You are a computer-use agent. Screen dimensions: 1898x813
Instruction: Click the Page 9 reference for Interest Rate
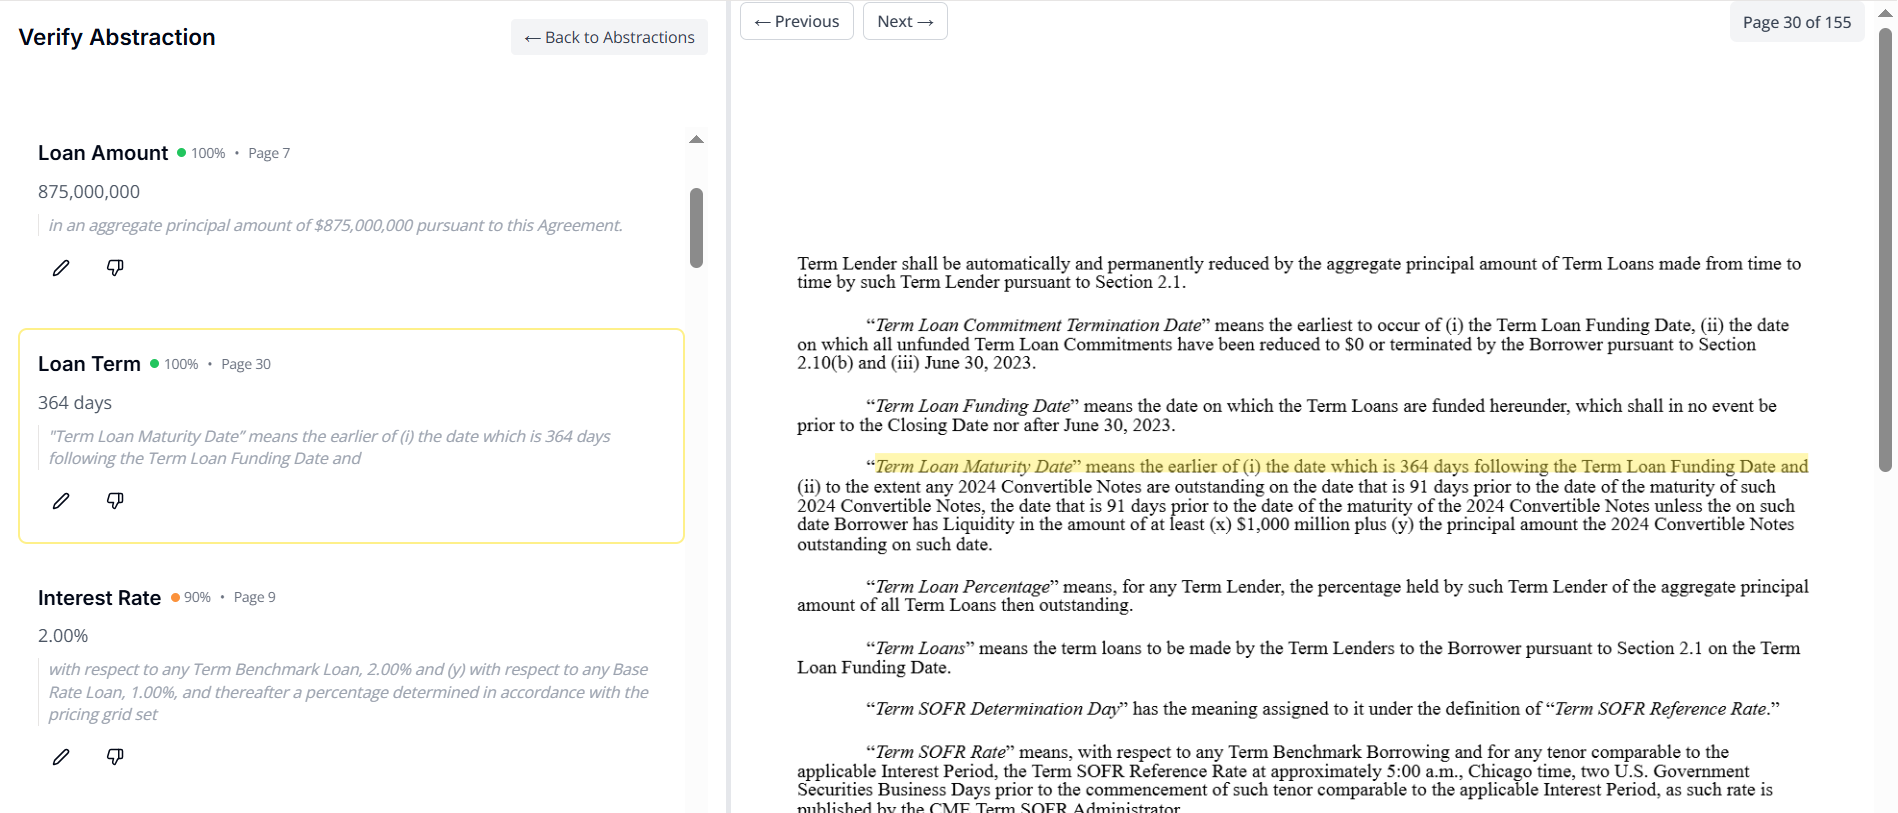click(254, 597)
